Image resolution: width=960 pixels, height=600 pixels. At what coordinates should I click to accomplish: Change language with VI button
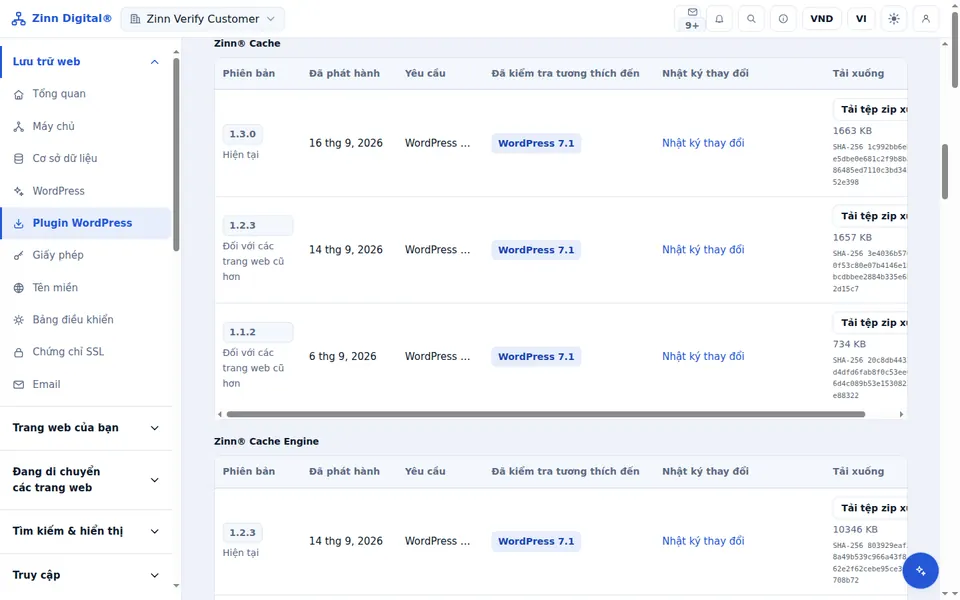tap(861, 18)
